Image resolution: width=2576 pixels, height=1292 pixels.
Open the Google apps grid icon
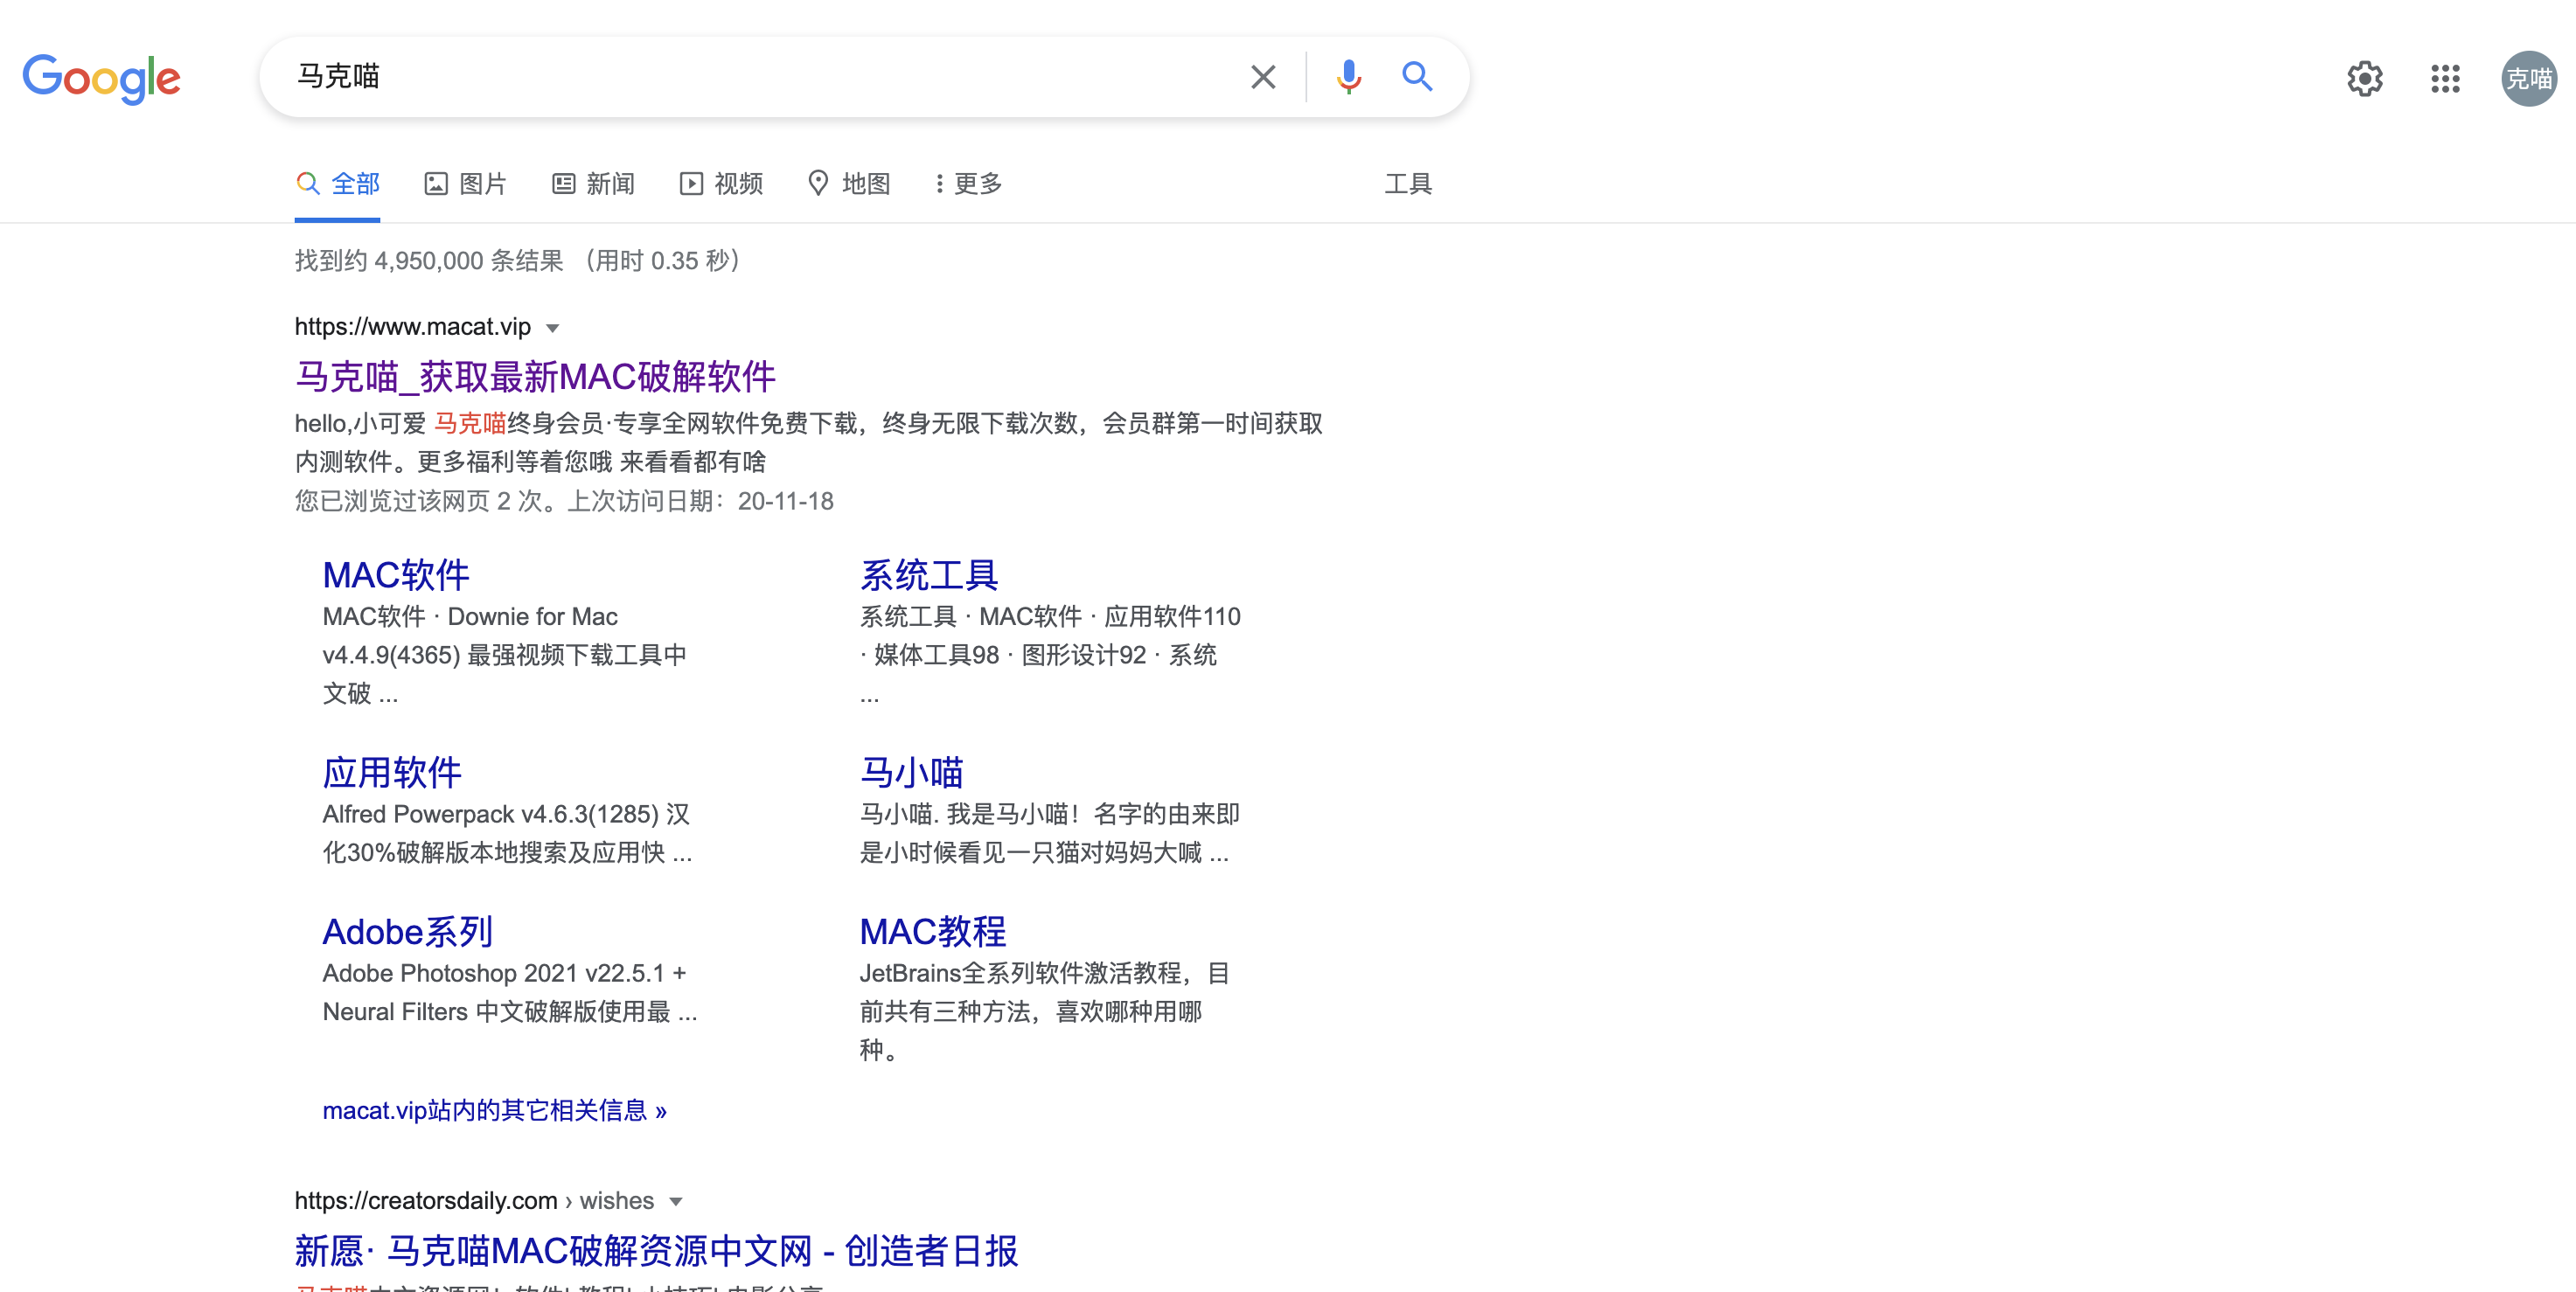[x=2445, y=78]
